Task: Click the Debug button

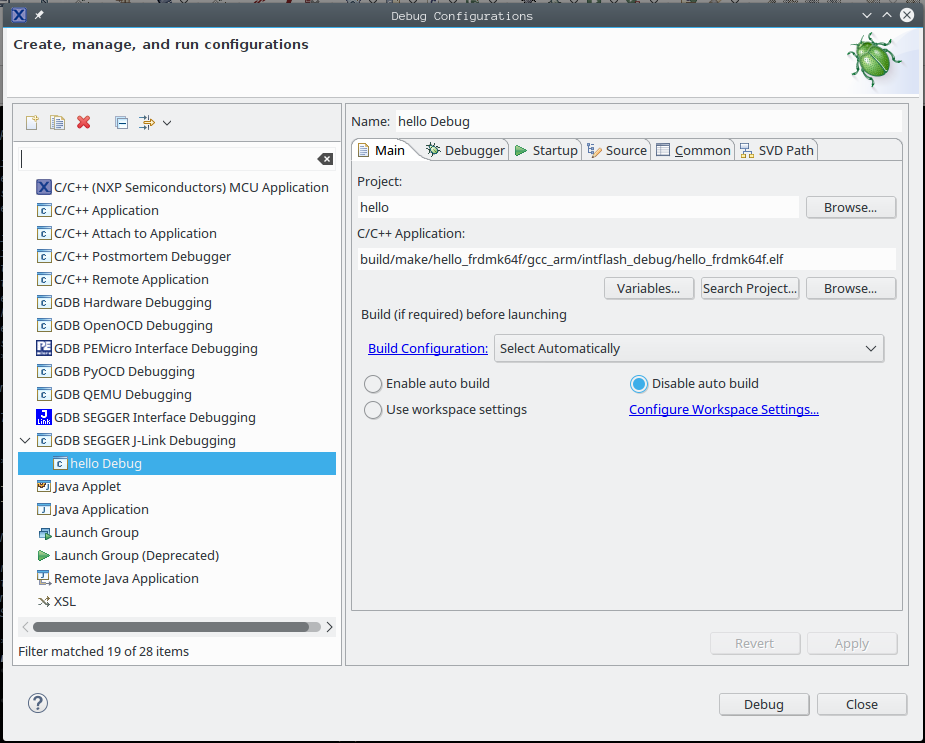Action: (x=763, y=704)
